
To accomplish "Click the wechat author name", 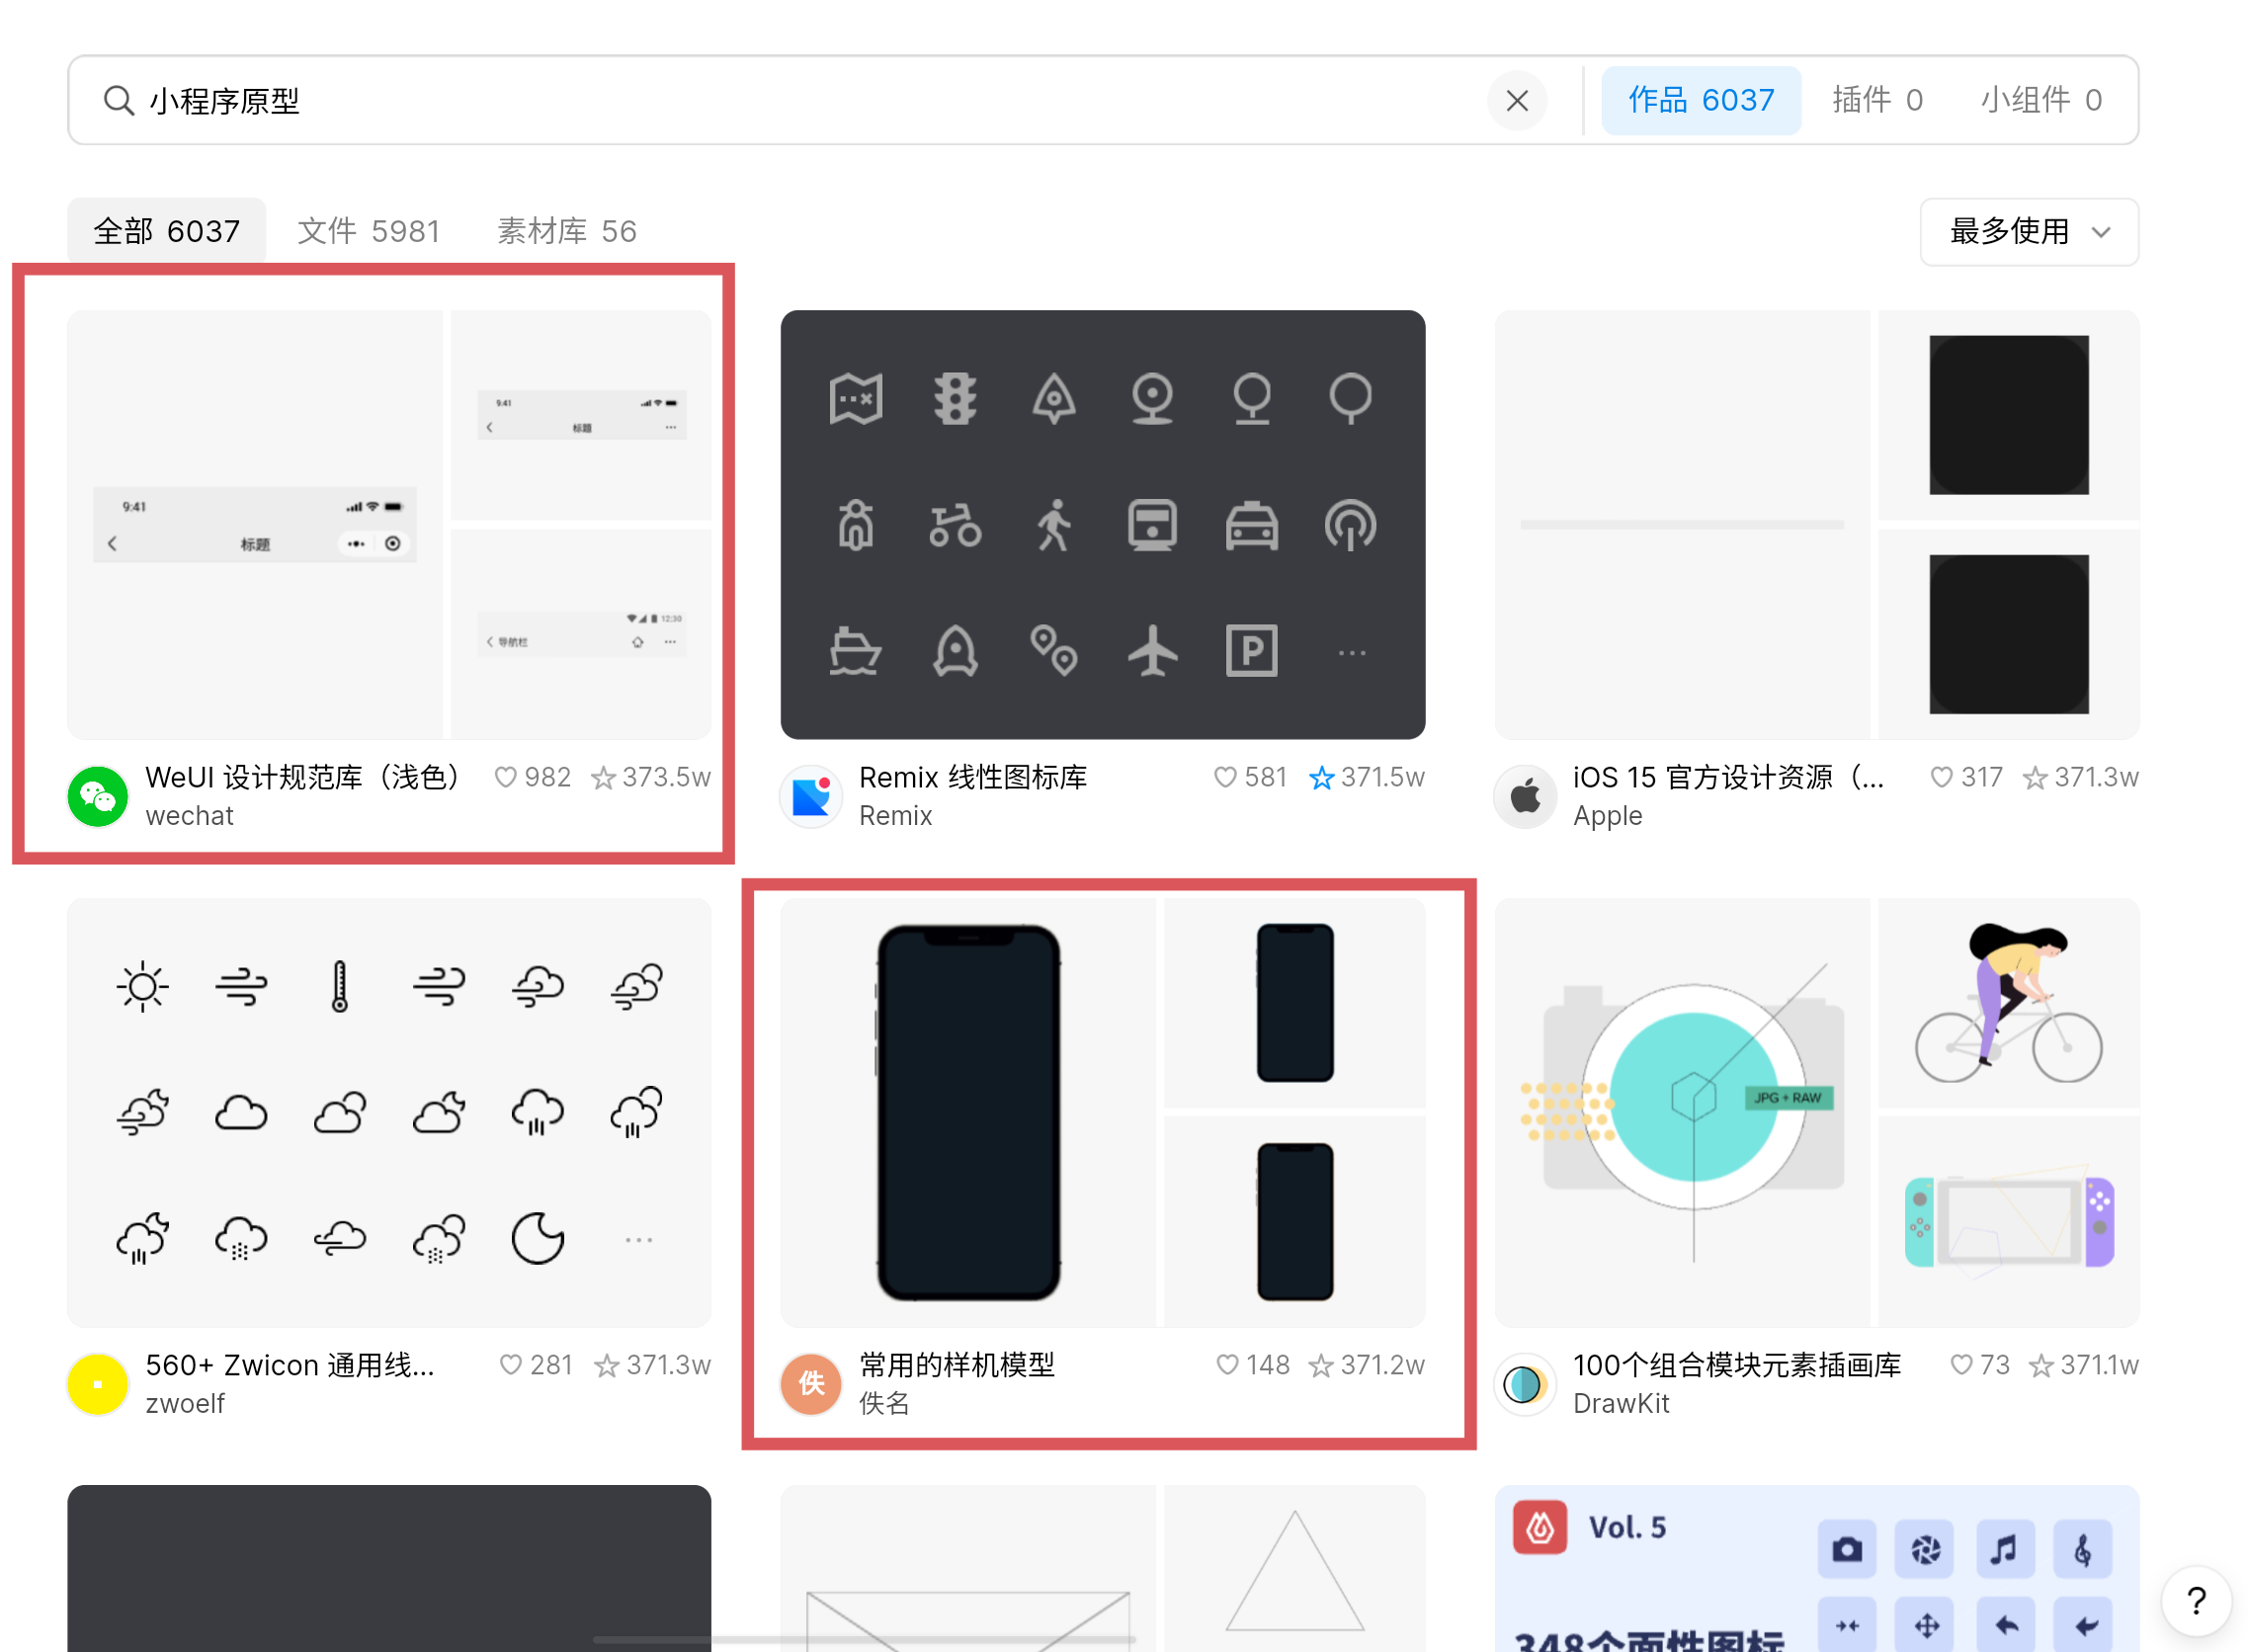I will pos(189,816).
